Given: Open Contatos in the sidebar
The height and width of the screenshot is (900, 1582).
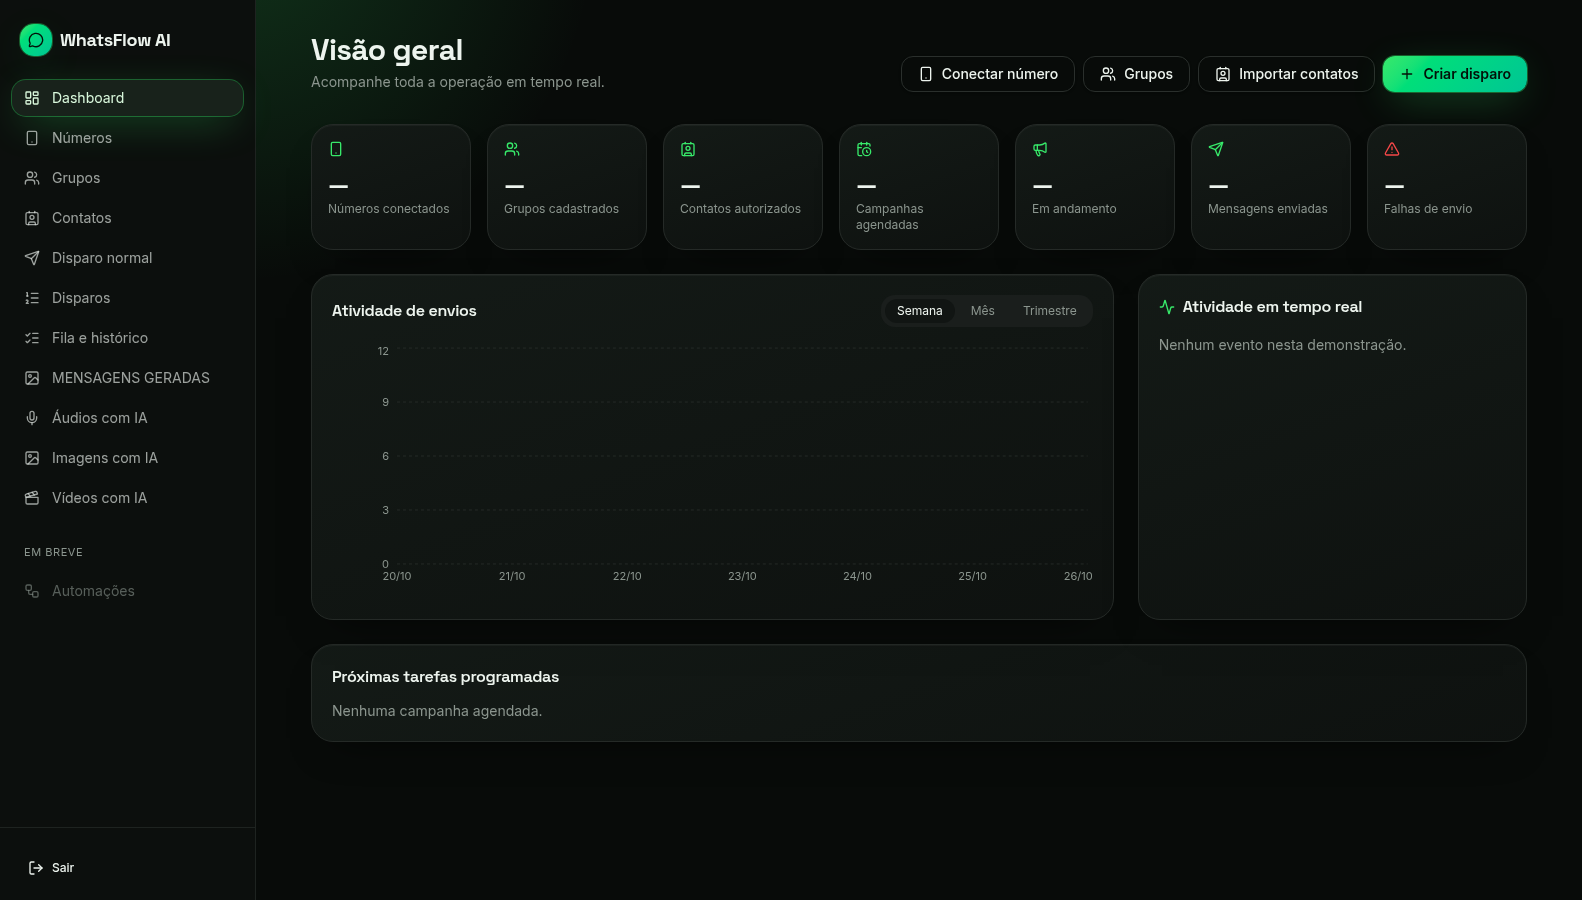Looking at the screenshot, I should (x=127, y=218).
